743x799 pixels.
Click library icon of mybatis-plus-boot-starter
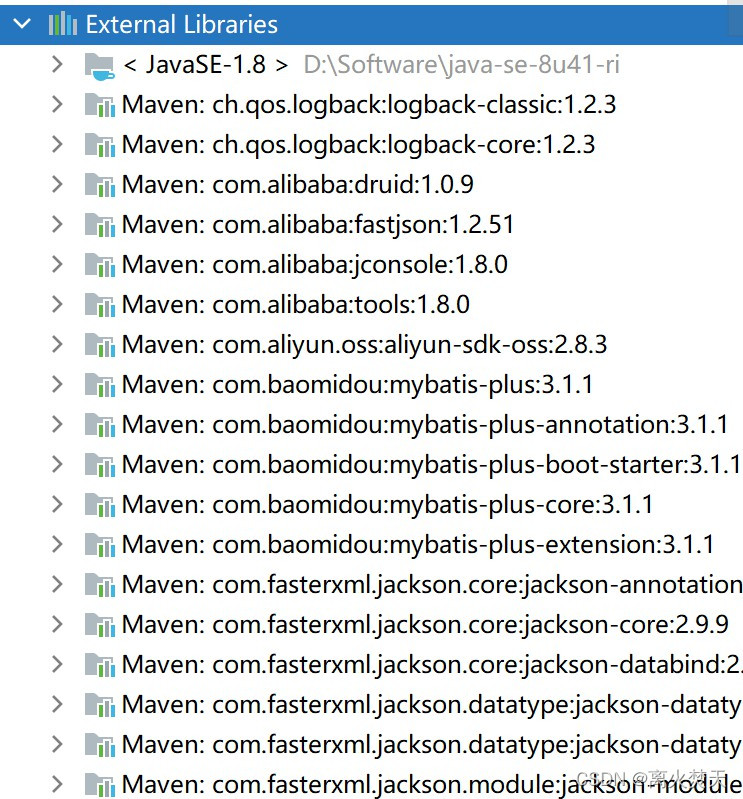tap(100, 465)
